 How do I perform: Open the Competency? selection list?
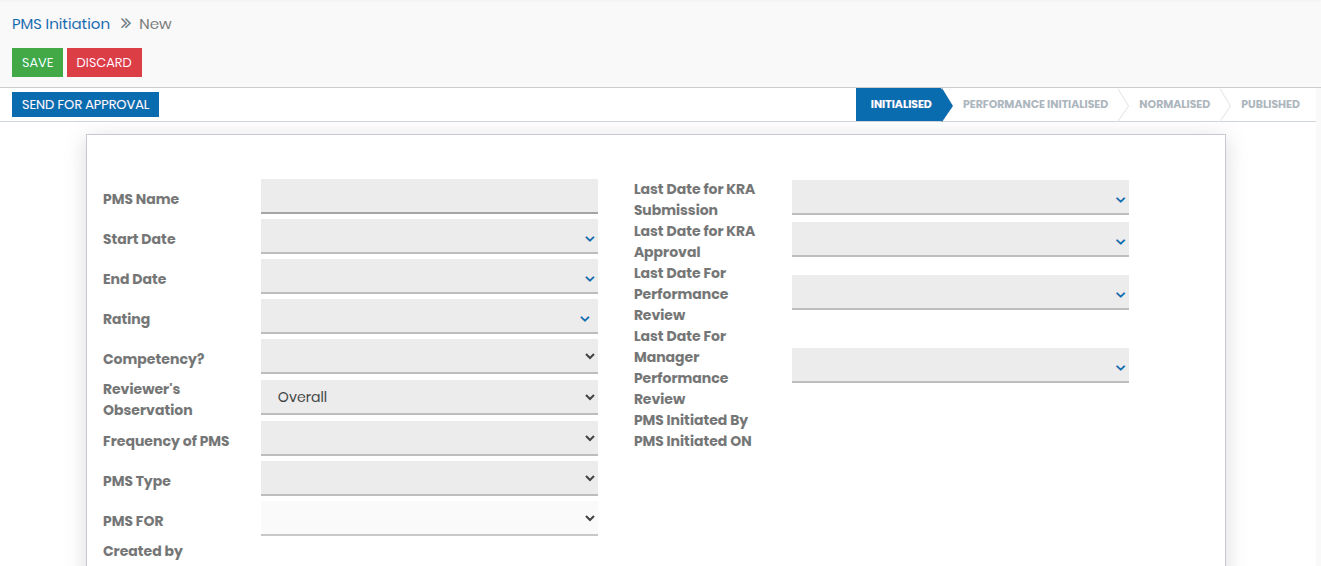pos(429,356)
